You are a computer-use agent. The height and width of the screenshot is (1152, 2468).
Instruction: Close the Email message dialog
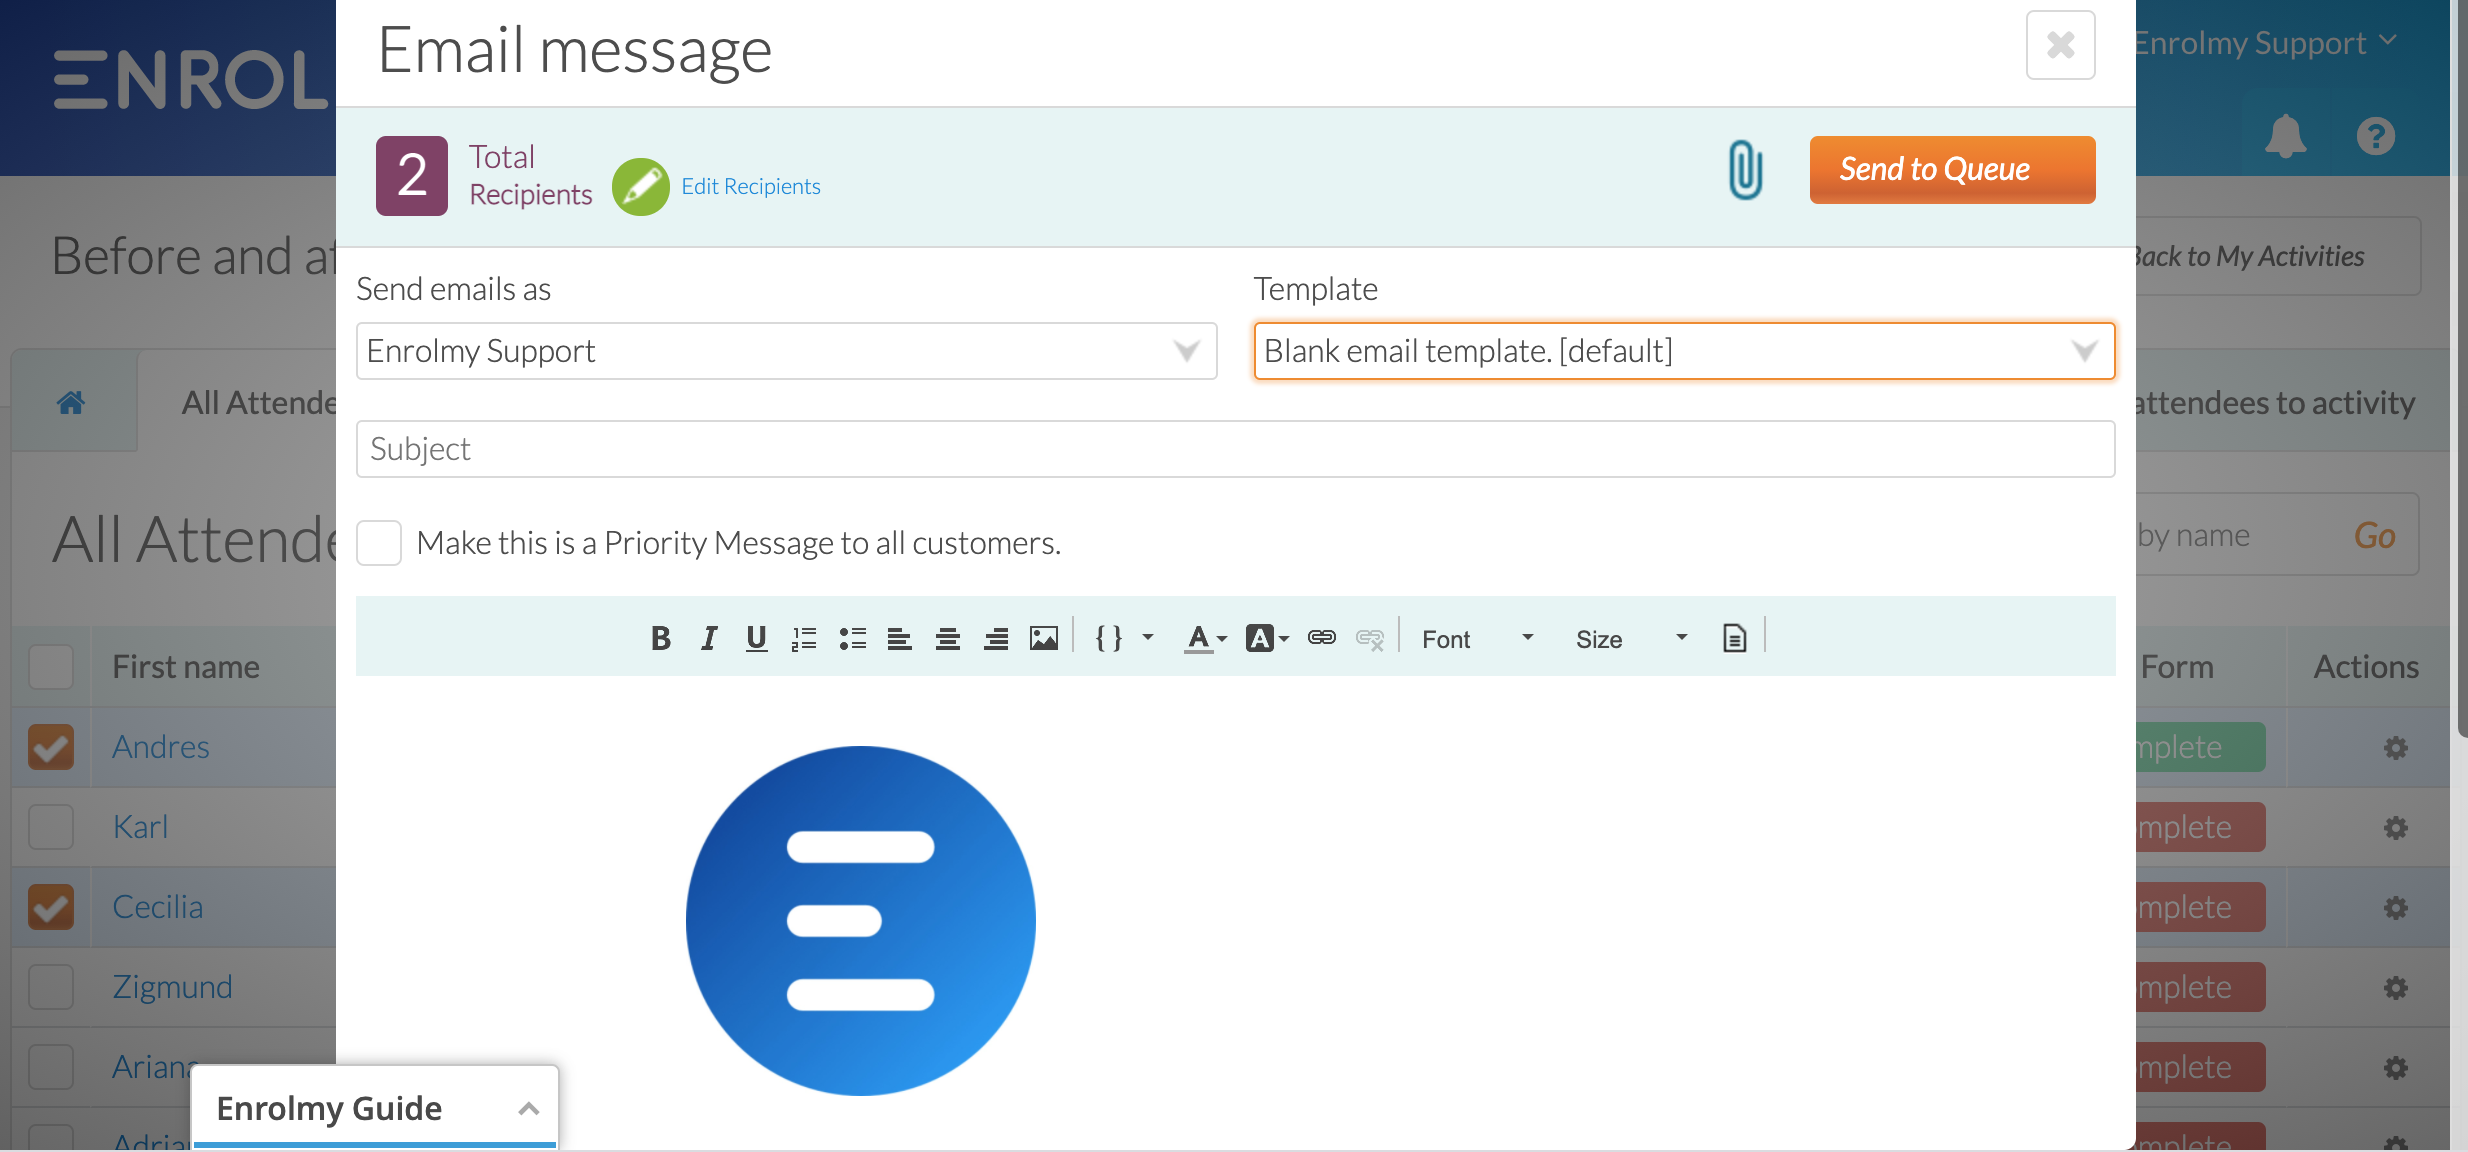(x=2060, y=45)
